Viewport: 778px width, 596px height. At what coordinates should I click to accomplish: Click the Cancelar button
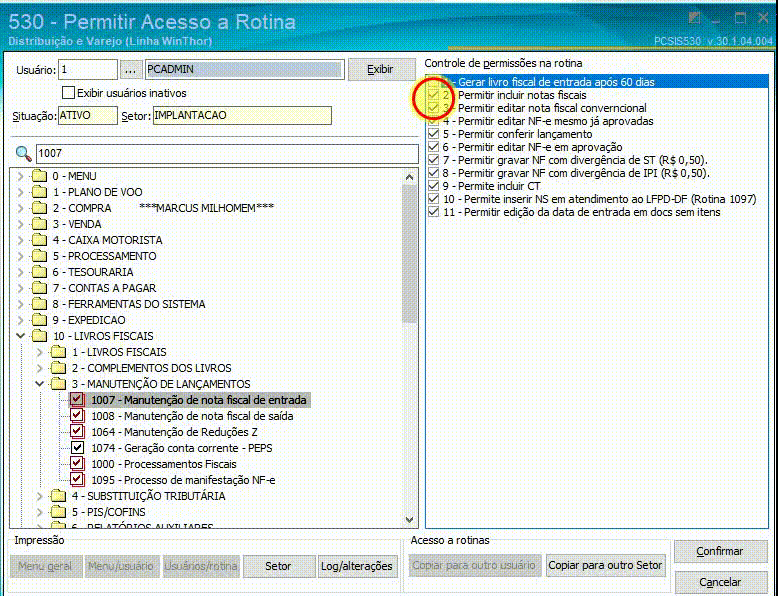pyautogui.click(x=720, y=582)
